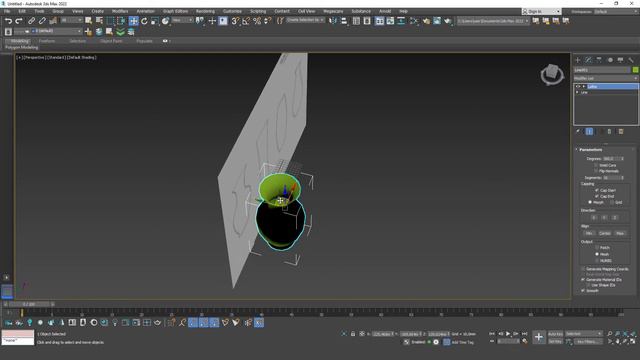Toggle the Angle Snap icon
The height and width of the screenshot is (360, 640).
click(x=246, y=21)
